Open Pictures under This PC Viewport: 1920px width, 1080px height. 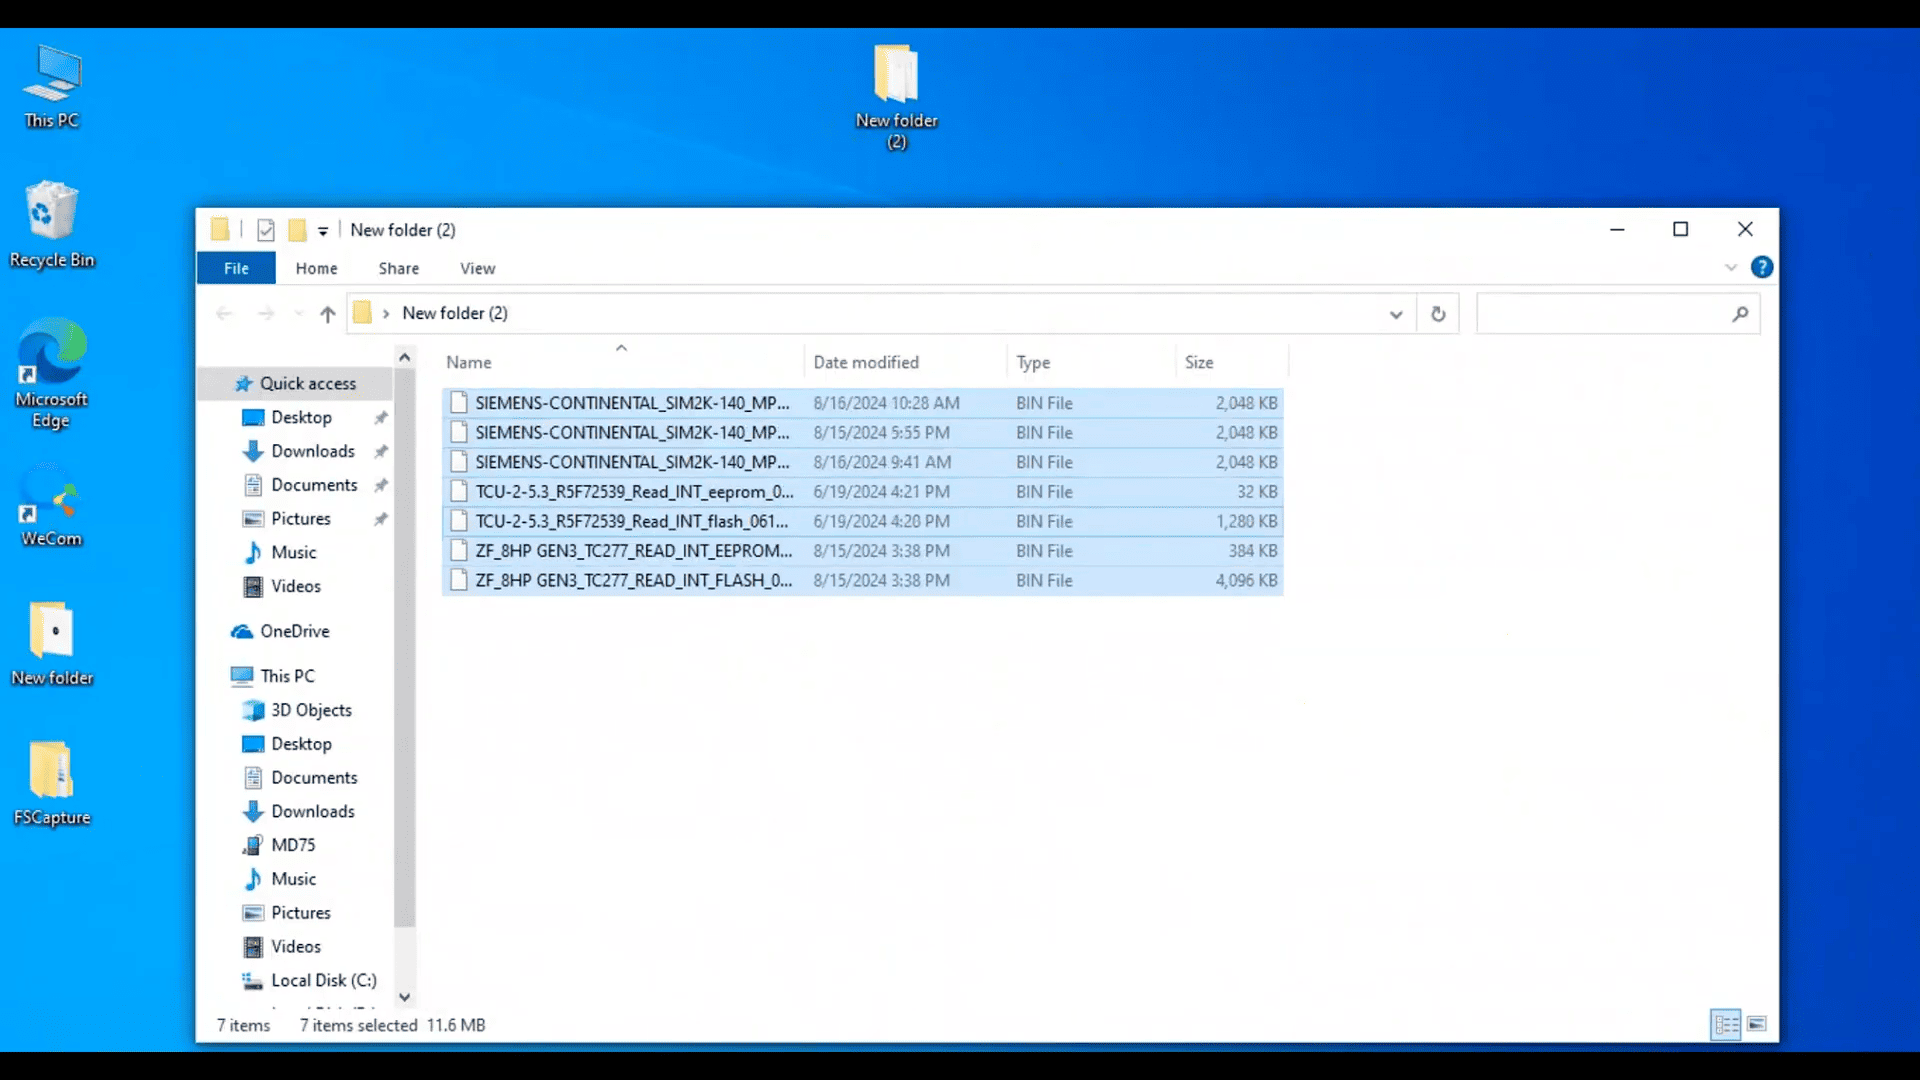(300, 913)
